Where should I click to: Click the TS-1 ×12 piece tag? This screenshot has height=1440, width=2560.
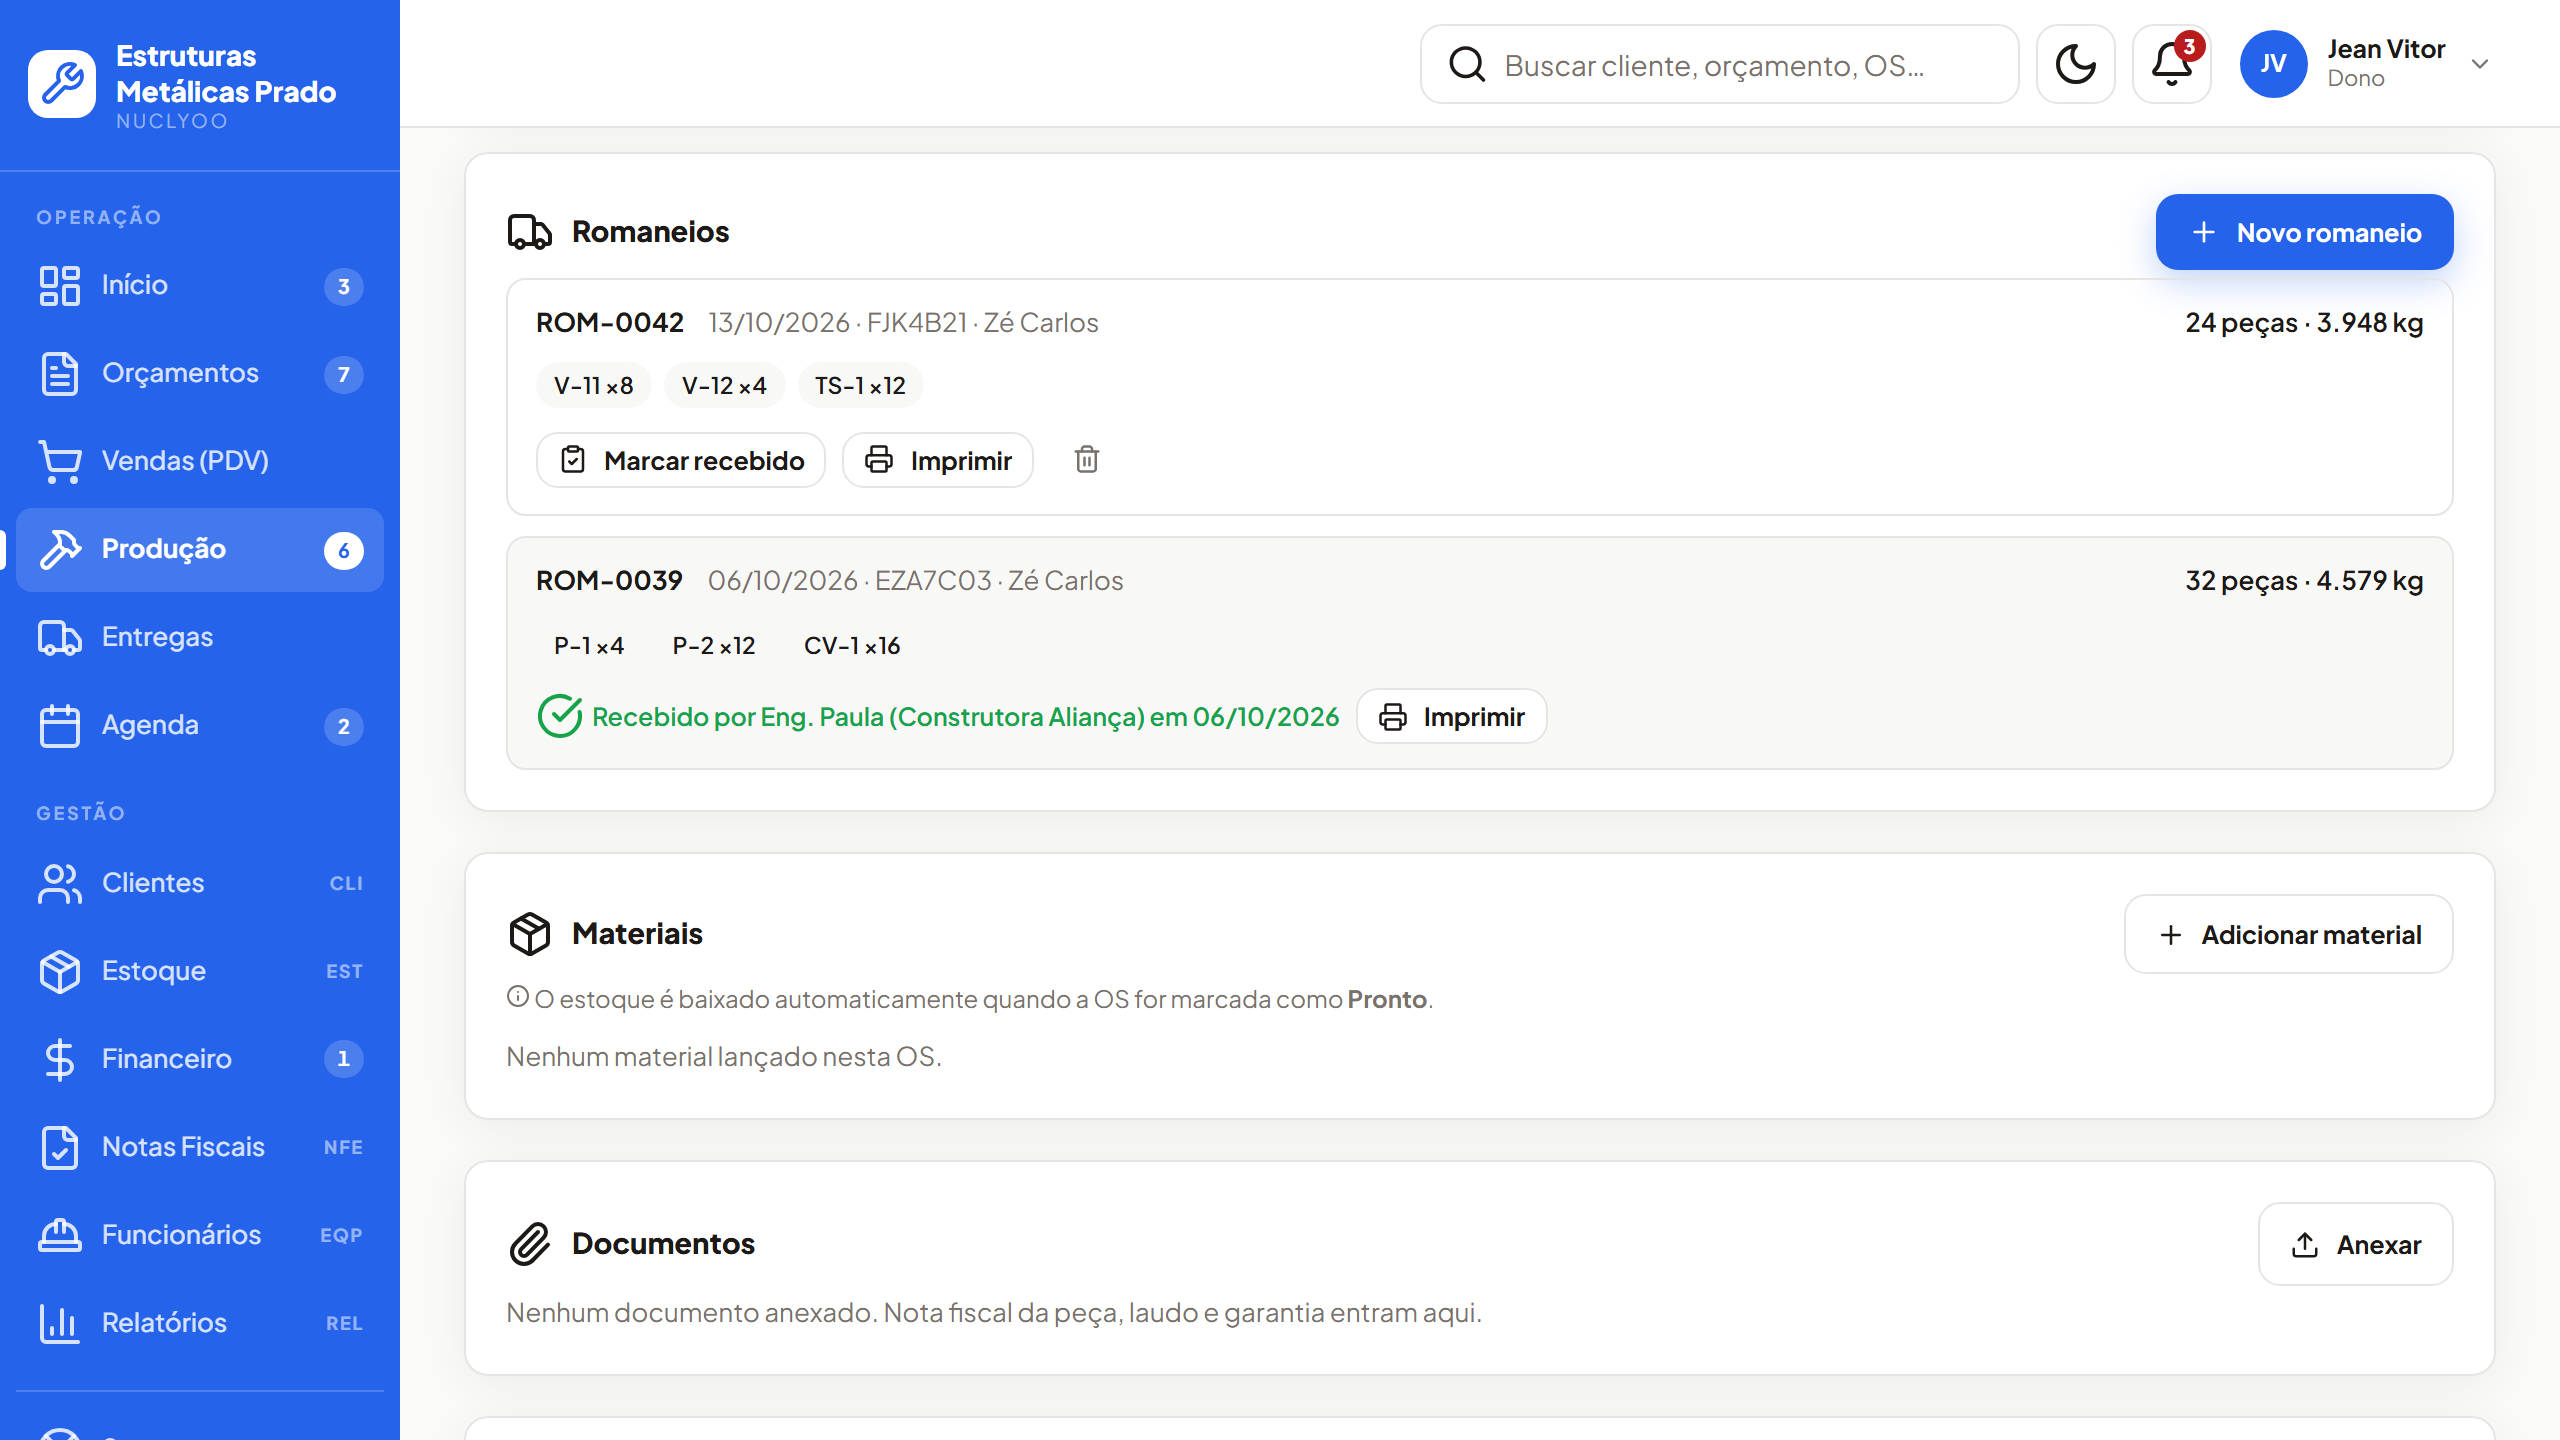click(860, 385)
